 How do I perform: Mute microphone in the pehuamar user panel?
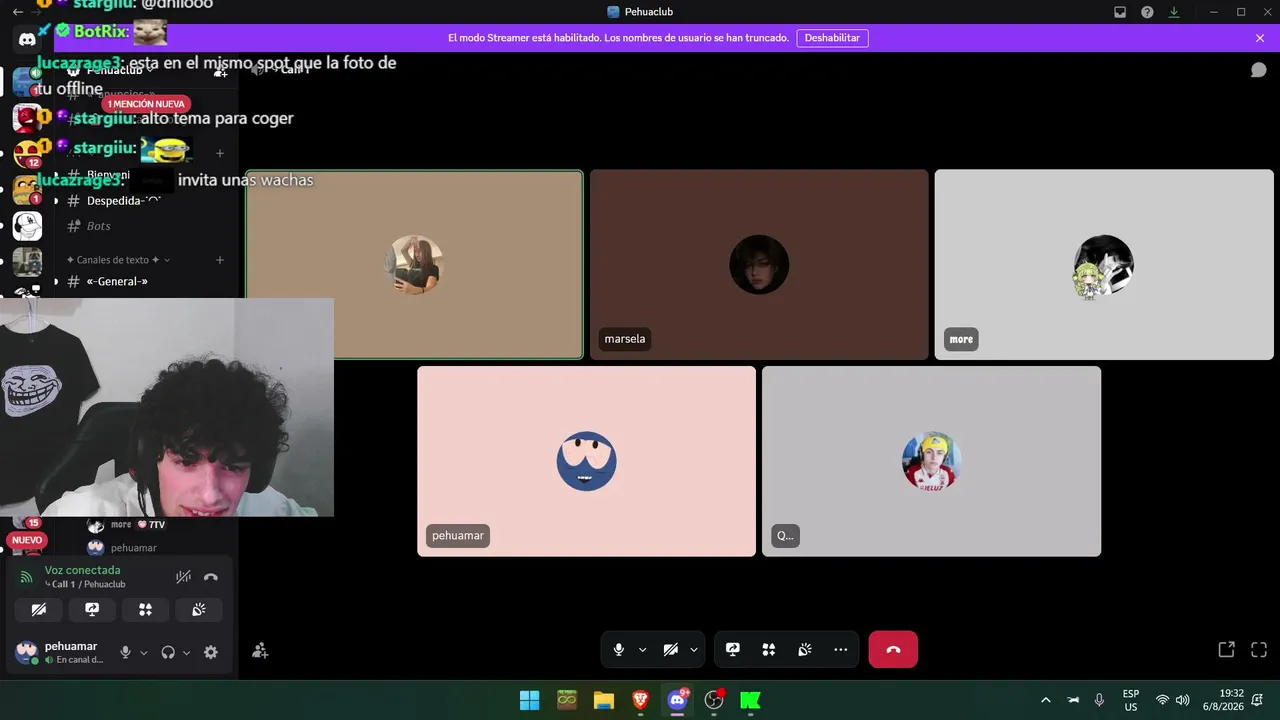(125, 652)
